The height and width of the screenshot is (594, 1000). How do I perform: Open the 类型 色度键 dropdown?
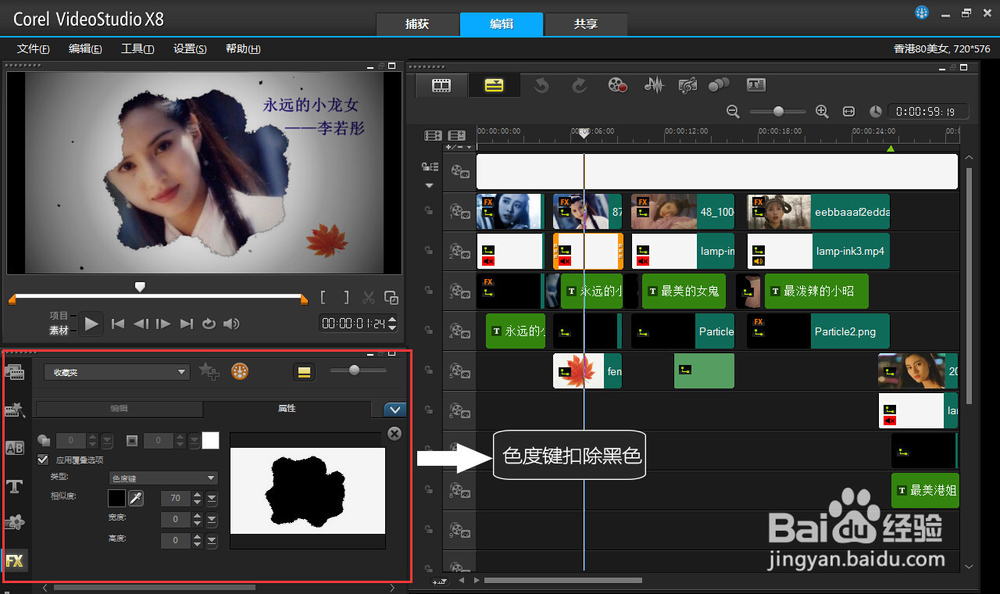(x=163, y=478)
